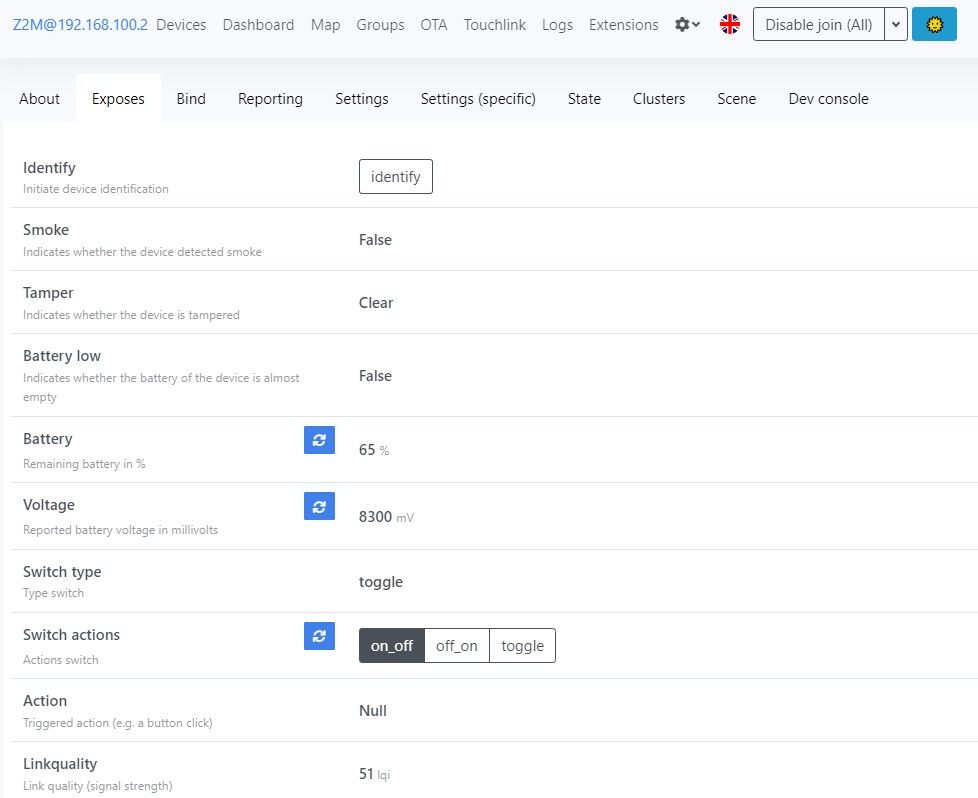Click the Linkquality label

(60, 764)
